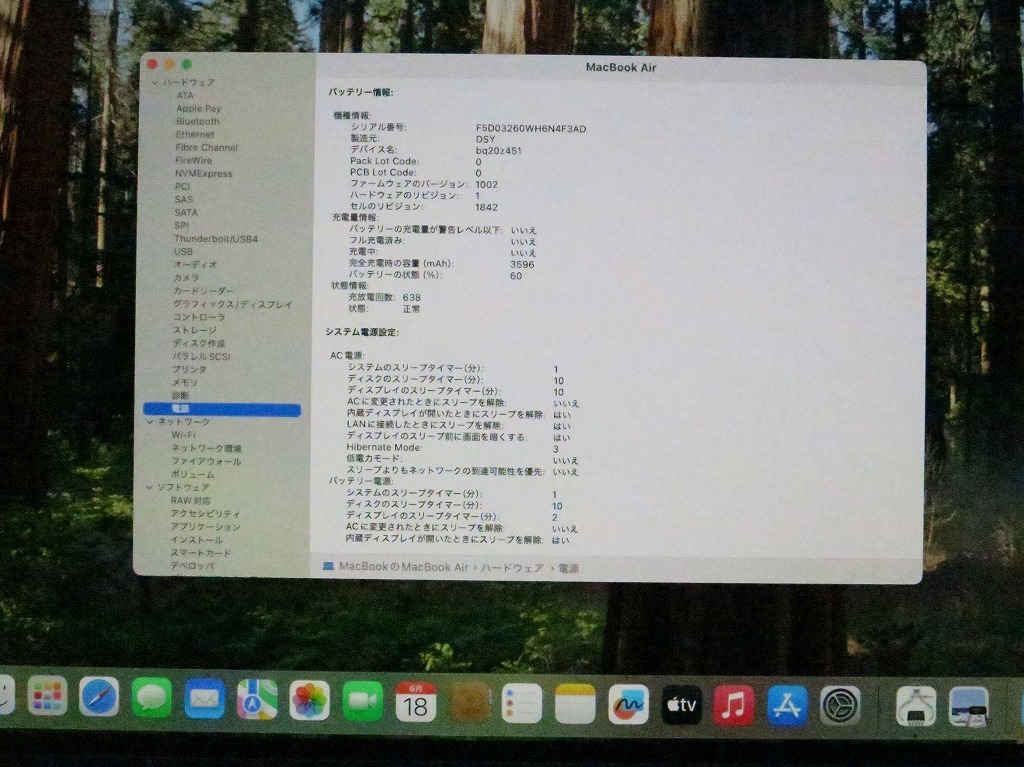Viewport: 1024px width, 767px height.
Task: Click the 充放電回数 value 638
Action: [411, 297]
